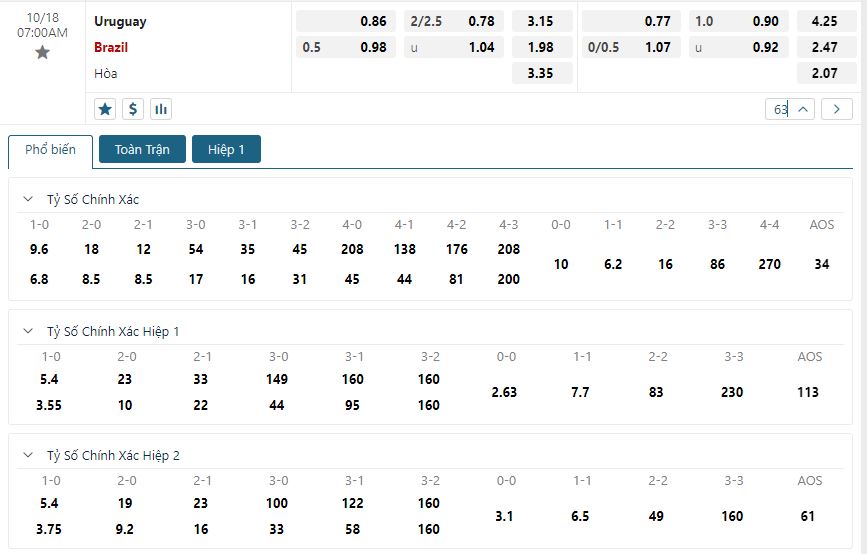The image size is (867, 554).
Task: Select first-half 3-0 odds 149
Action: coord(276,379)
